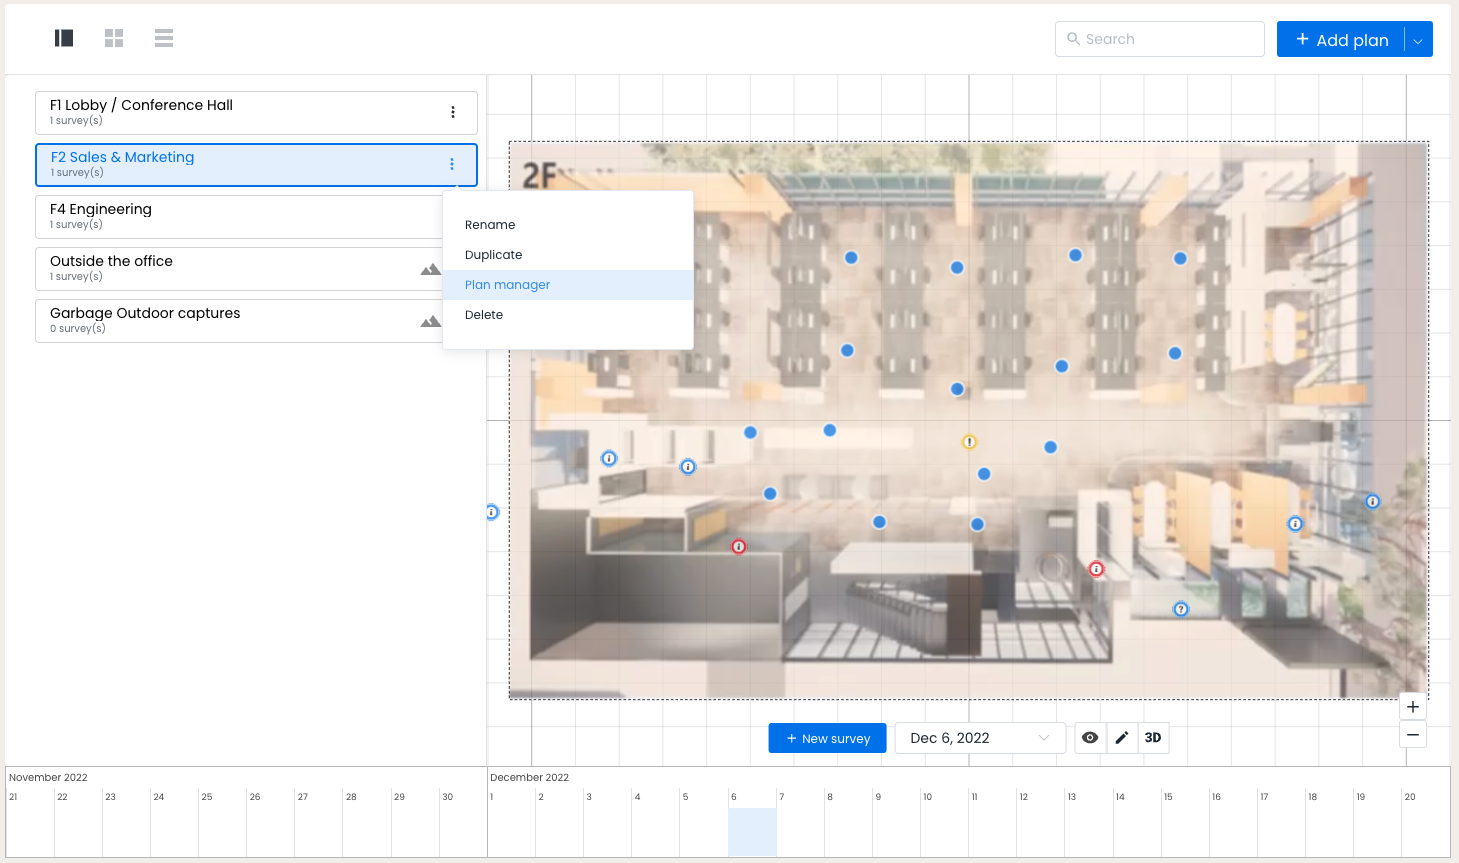Select the highlighted December 6 timeline cell
This screenshot has height=863, width=1459.
pyautogui.click(x=752, y=832)
